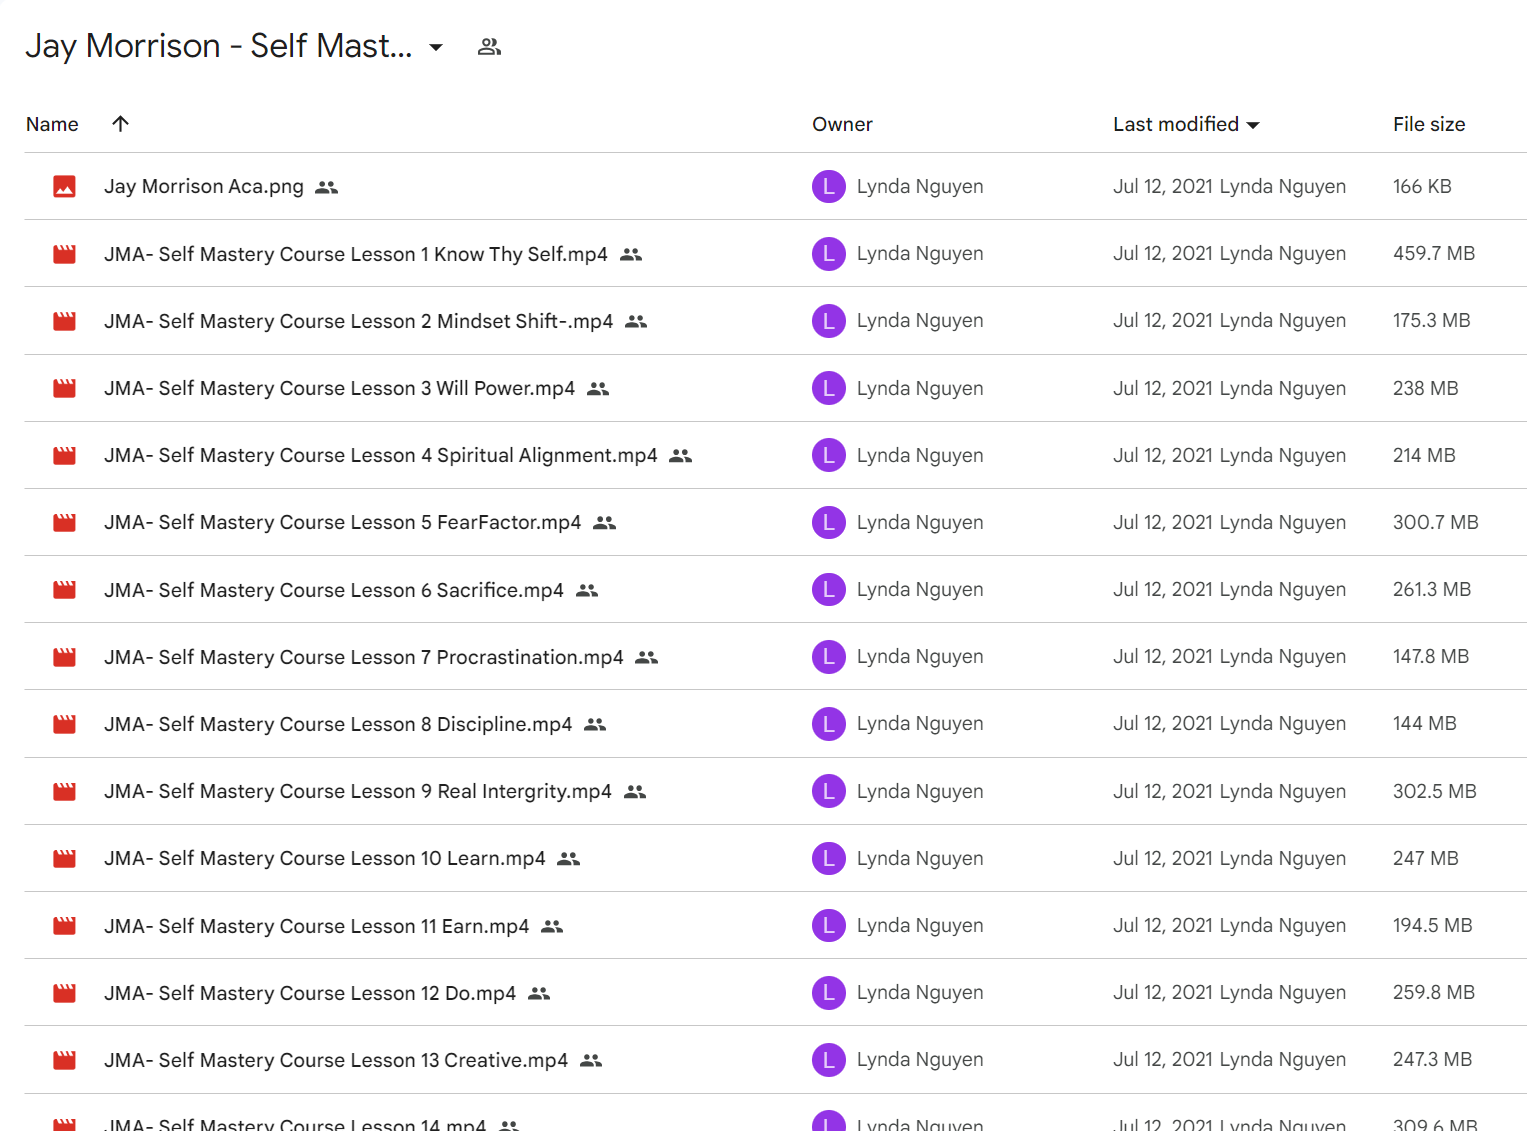Click the shared icon beside Lesson 6 Sacrifice

pos(587,590)
